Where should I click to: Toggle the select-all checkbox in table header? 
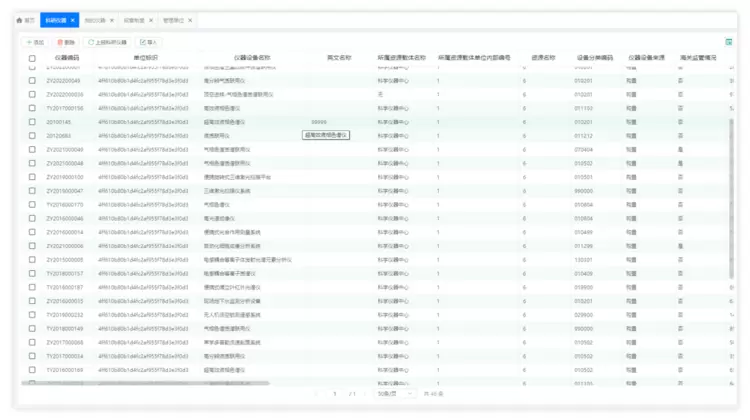32,59
